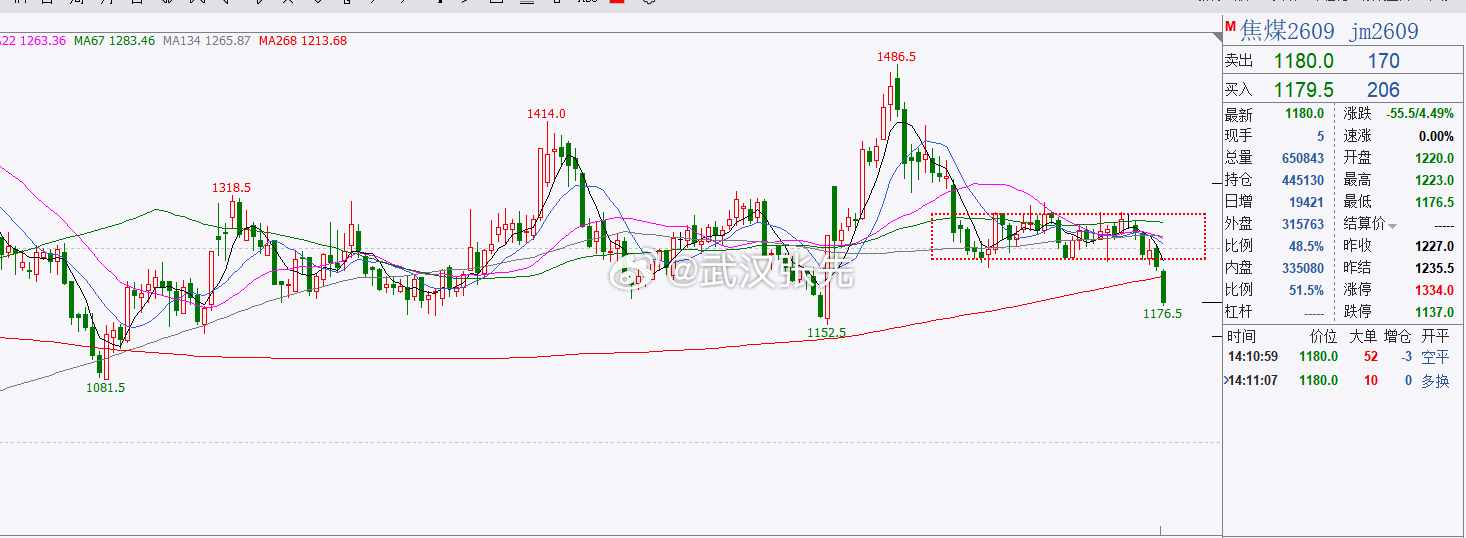Screen dimensions: 1466x538
Task: Click the 1152.5 low label on chart
Action: [827, 332]
